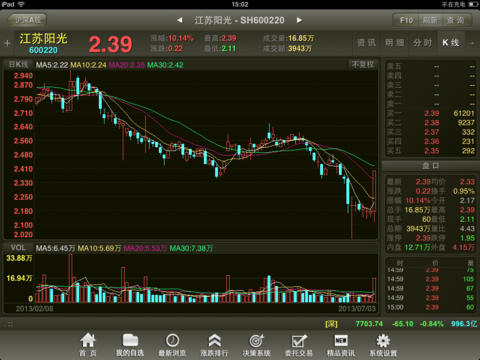
Task: Tap the -0.84% index change
Action: point(432,324)
